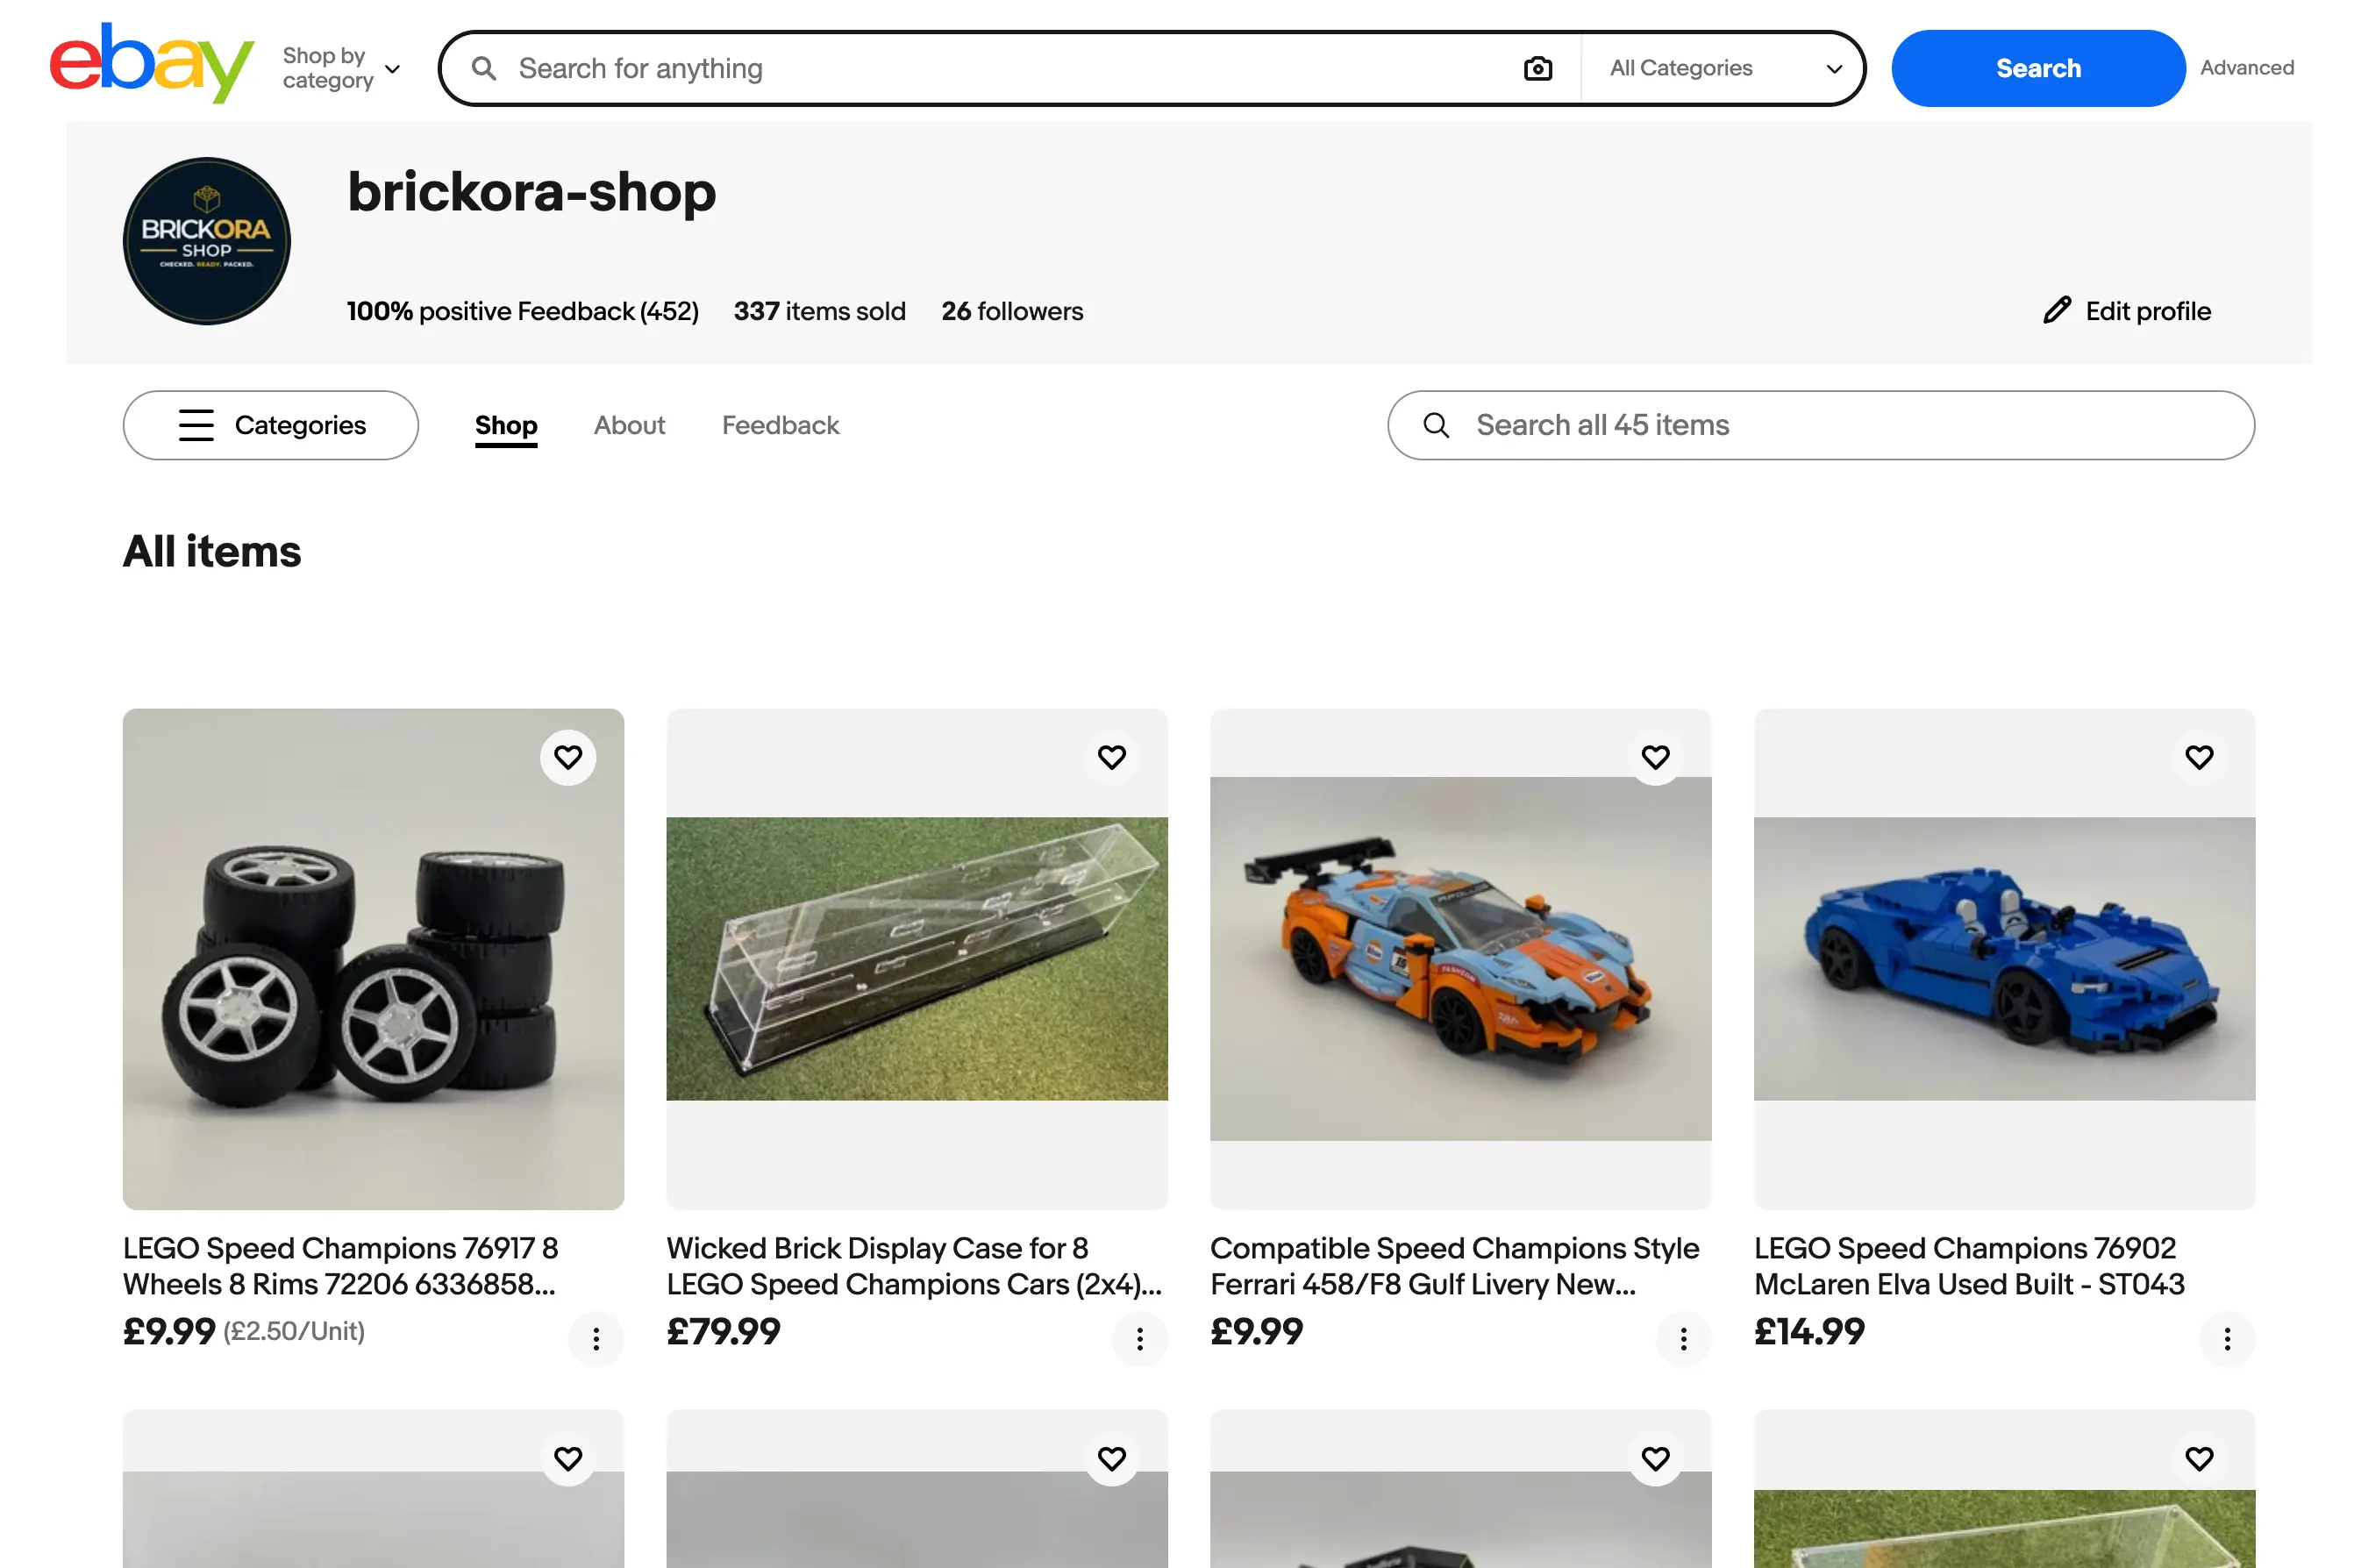Viewport: 2354px width, 1568px height.
Task: Click the £14.99 price
Action: 1809,1331
